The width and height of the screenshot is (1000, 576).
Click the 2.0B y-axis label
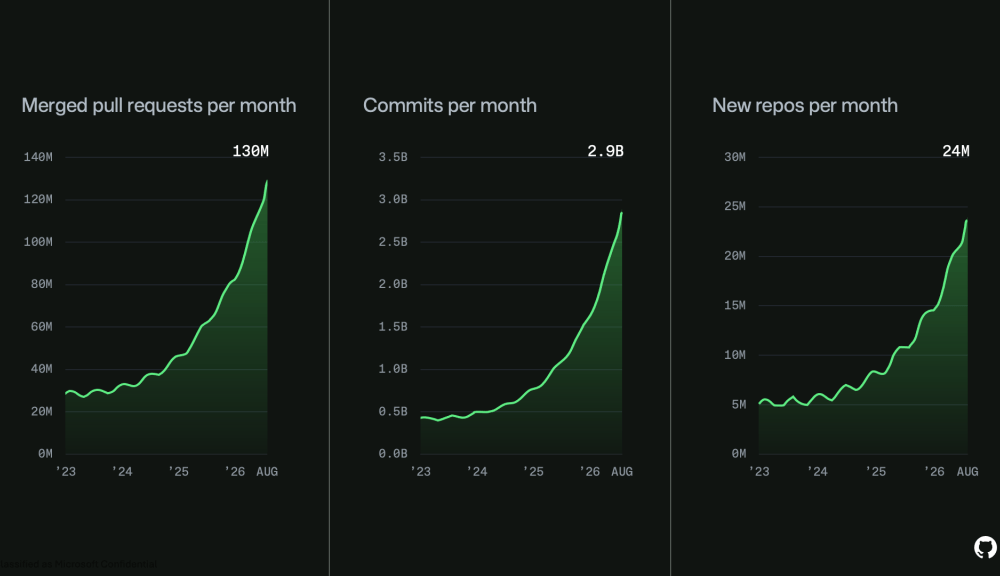(393, 284)
